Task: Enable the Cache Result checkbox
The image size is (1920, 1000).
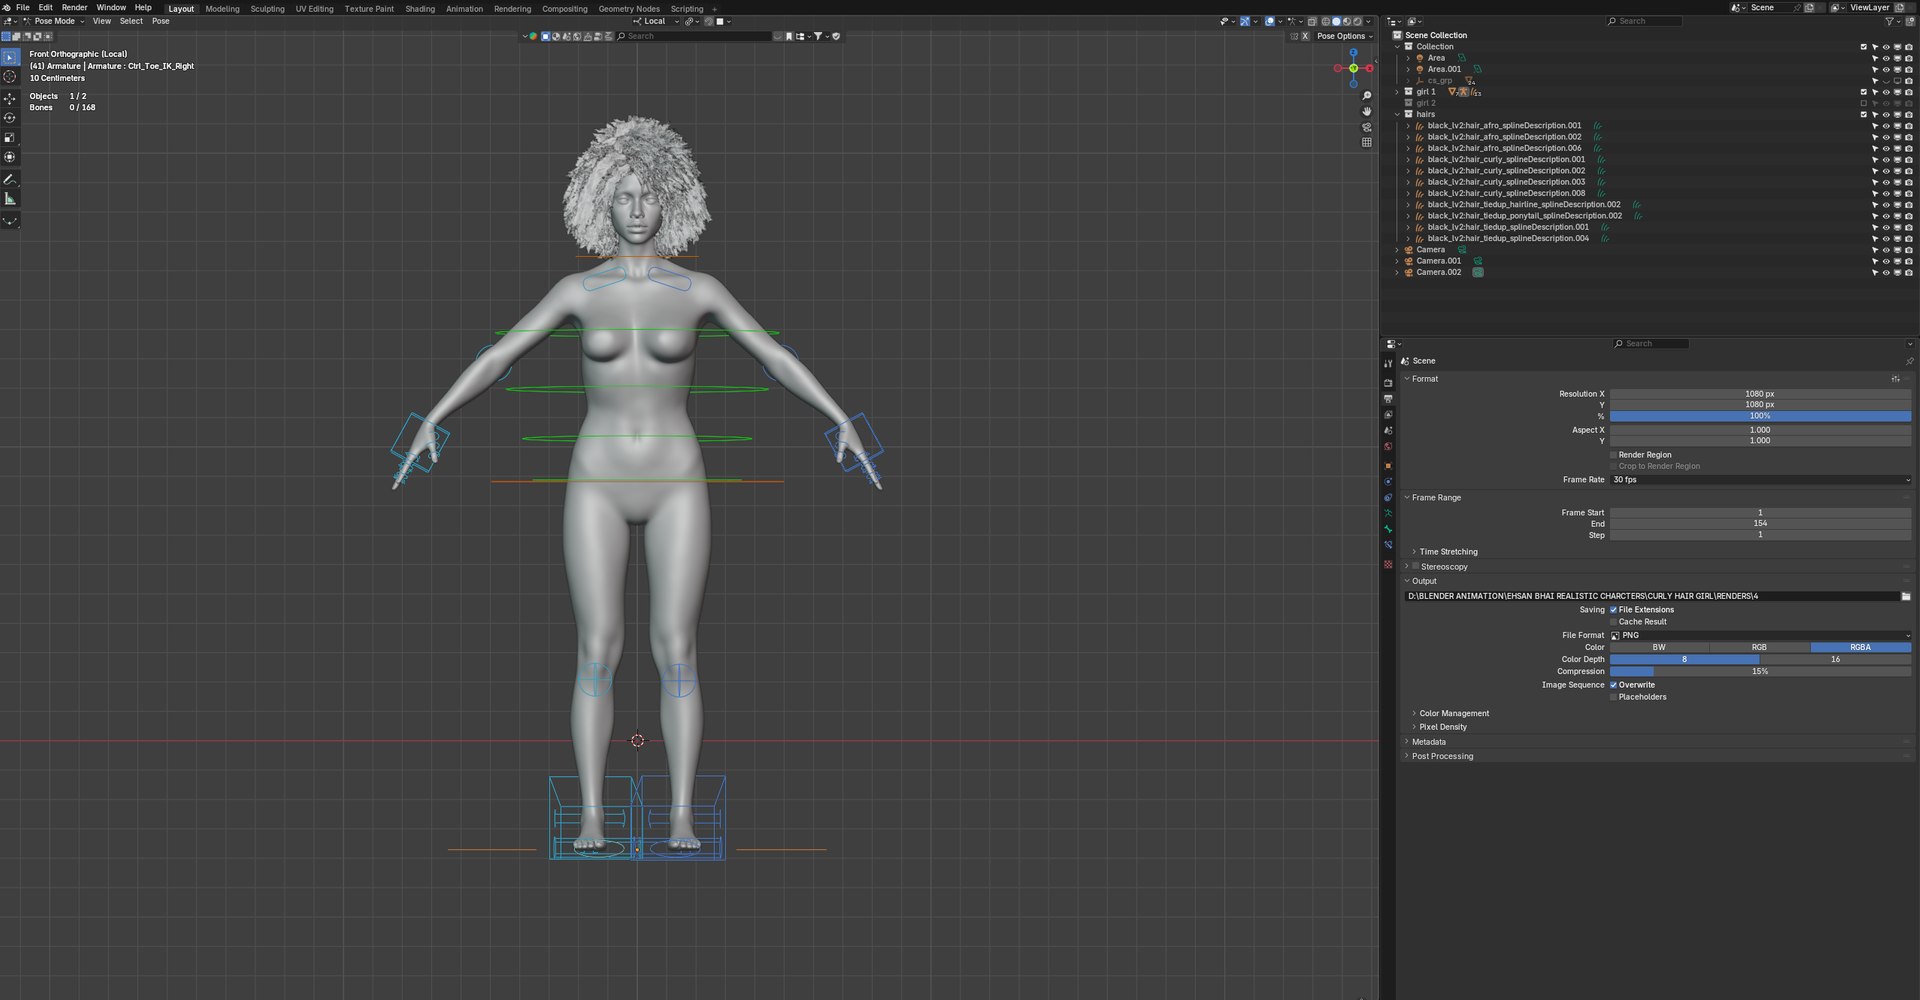Action: [1613, 622]
